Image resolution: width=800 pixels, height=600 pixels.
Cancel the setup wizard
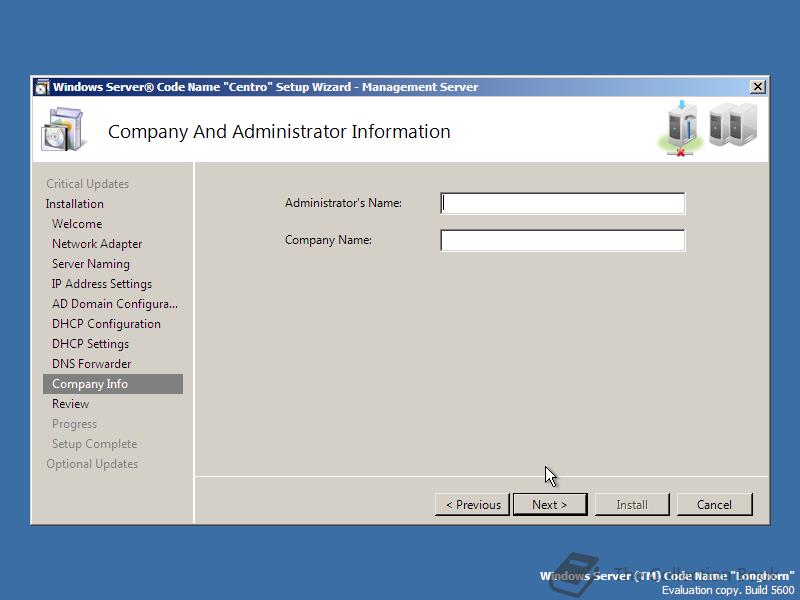tap(714, 504)
